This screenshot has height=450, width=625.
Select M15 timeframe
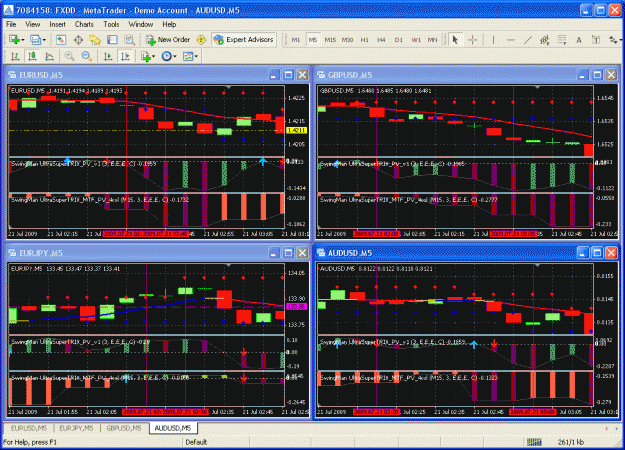pyautogui.click(x=330, y=40)
